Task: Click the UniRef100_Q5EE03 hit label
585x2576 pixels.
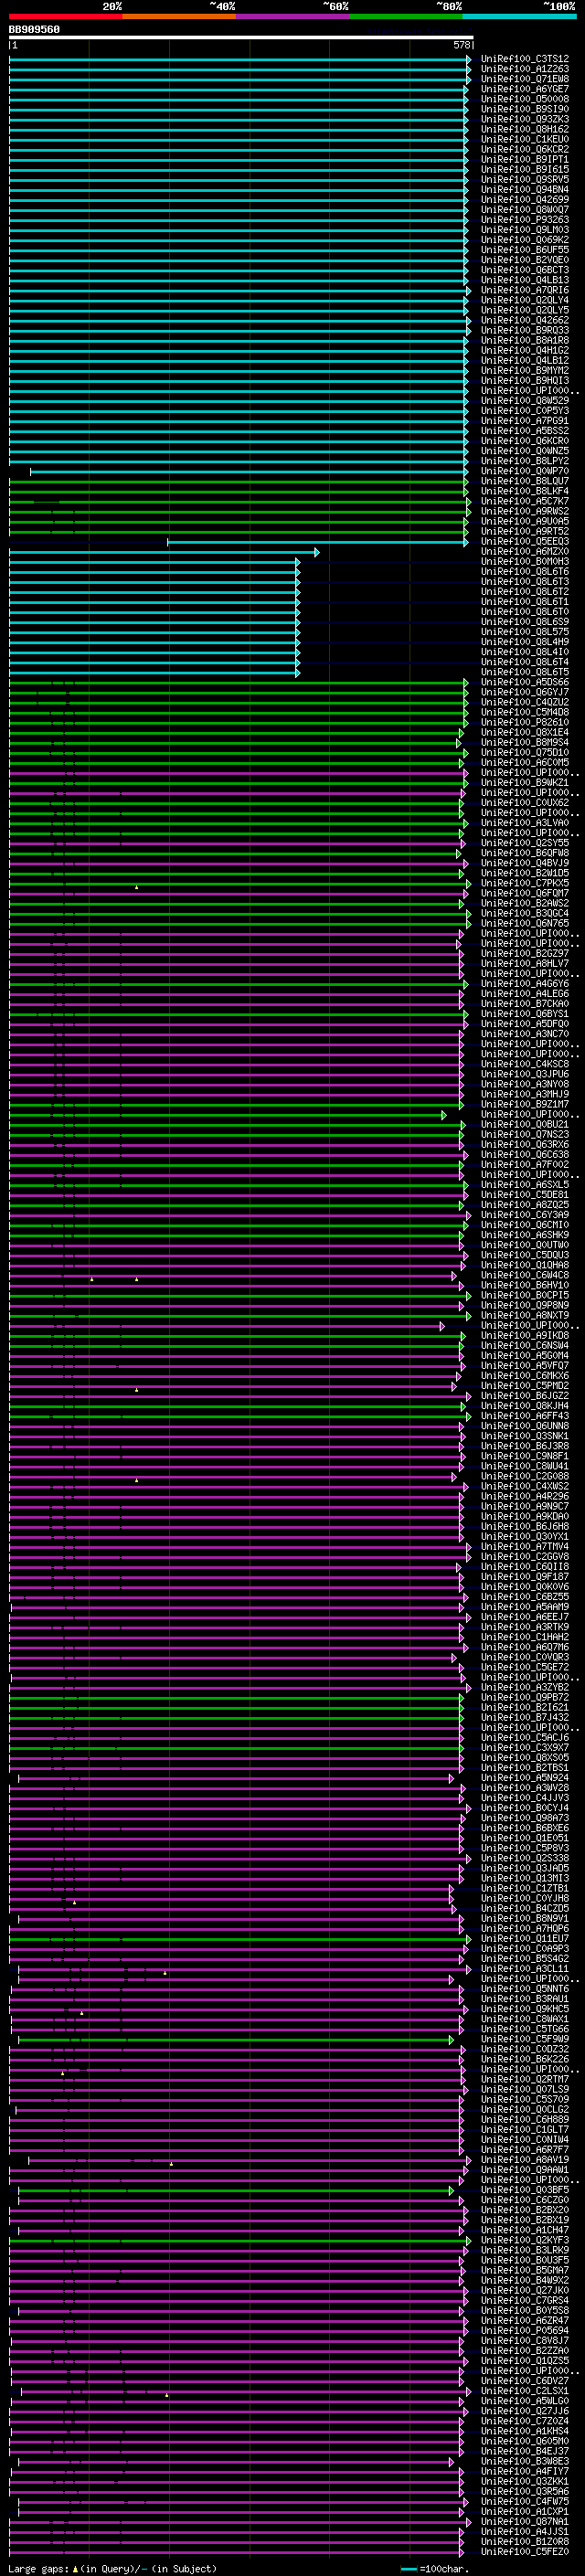Action: pos(525,541)
